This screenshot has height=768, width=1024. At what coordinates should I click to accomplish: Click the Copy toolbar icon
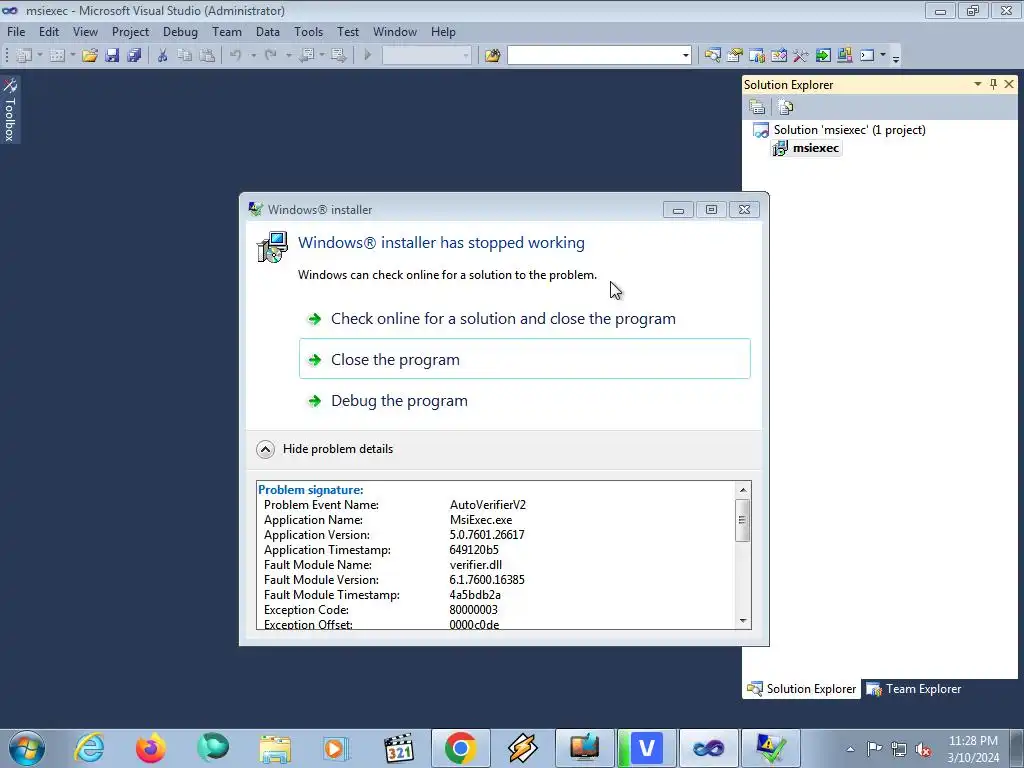[185, 56]
